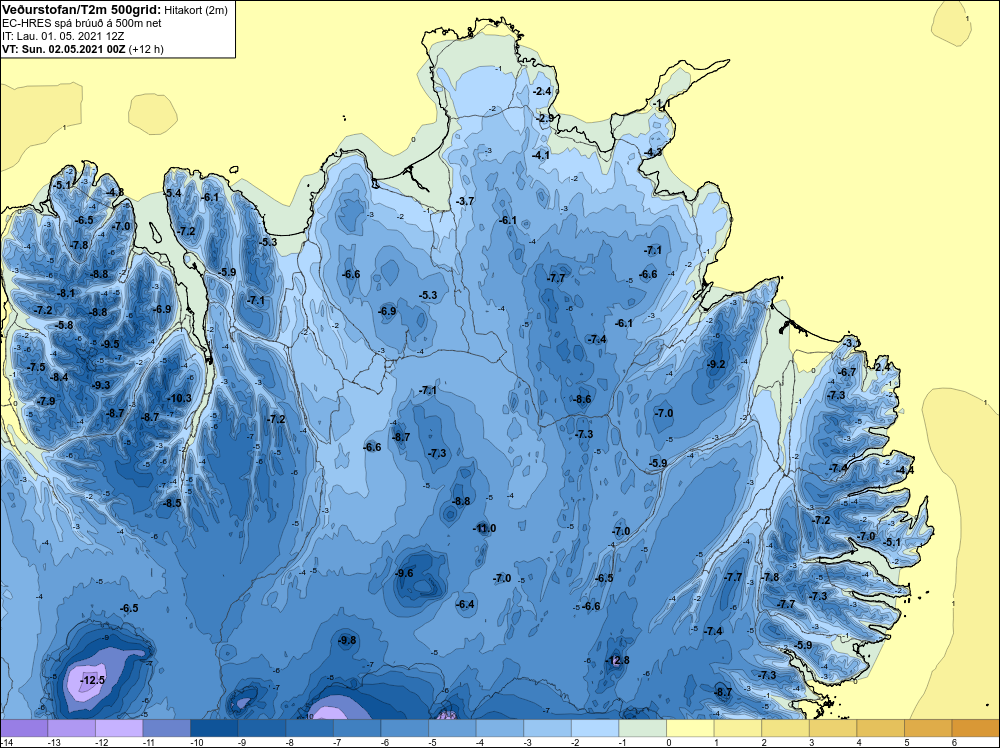This screenshot has height=748, width=1000.
Task: Click the -8.1 temperature label
Action: (66, 293)
